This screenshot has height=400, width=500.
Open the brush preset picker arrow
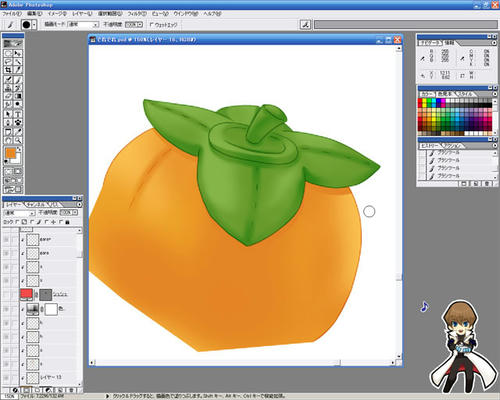coord(34,25)
